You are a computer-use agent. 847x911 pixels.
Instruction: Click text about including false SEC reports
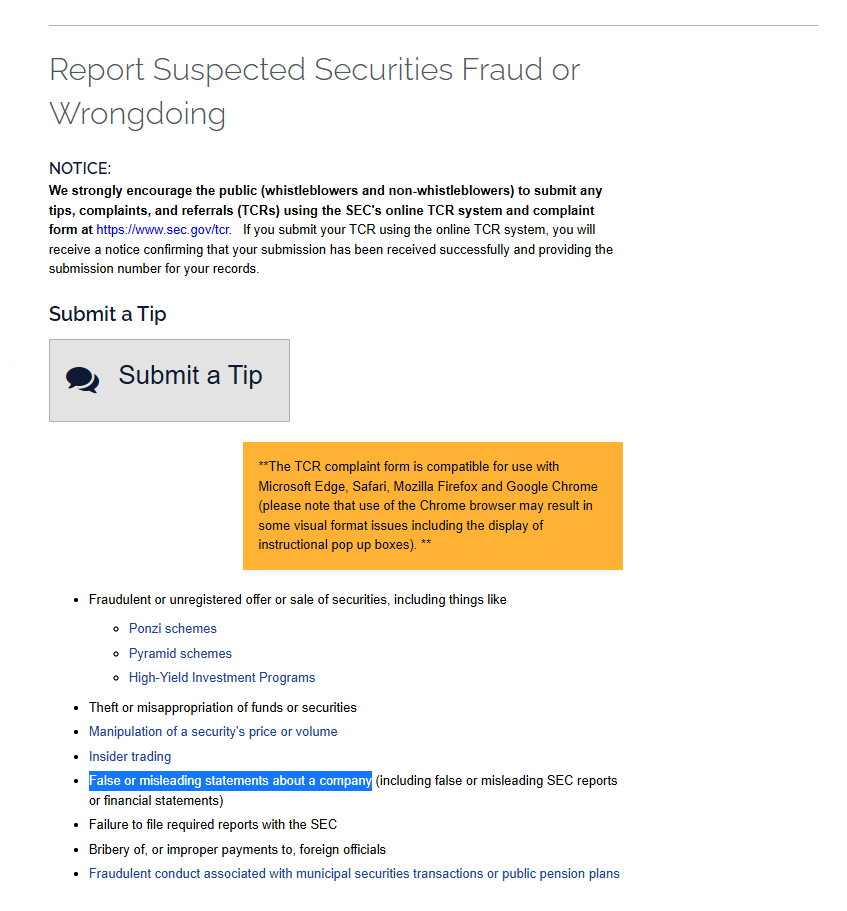353,790
